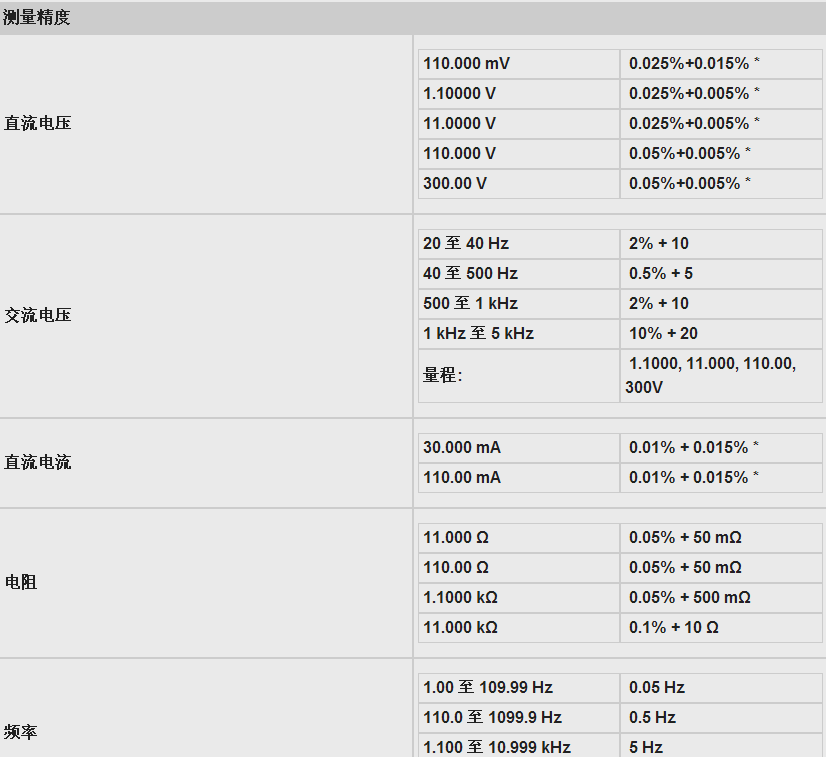
Task: Select the 1.10000 V range cell
Action: pos(459,93)
